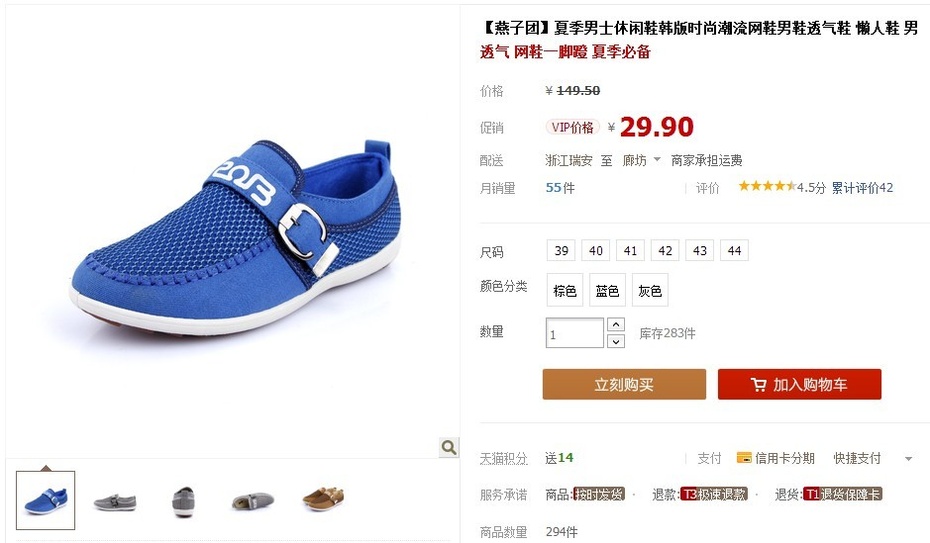Viewport: 930px width, 543px height.
Task: Select size 42
Action: pyautogui.click(x=665, y=251)
